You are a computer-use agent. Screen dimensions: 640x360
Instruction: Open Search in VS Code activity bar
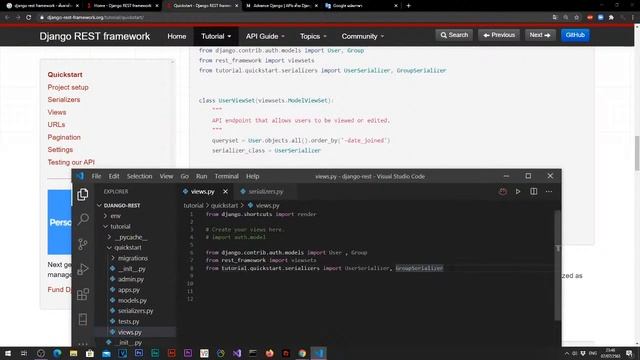(x=83, y=219)
